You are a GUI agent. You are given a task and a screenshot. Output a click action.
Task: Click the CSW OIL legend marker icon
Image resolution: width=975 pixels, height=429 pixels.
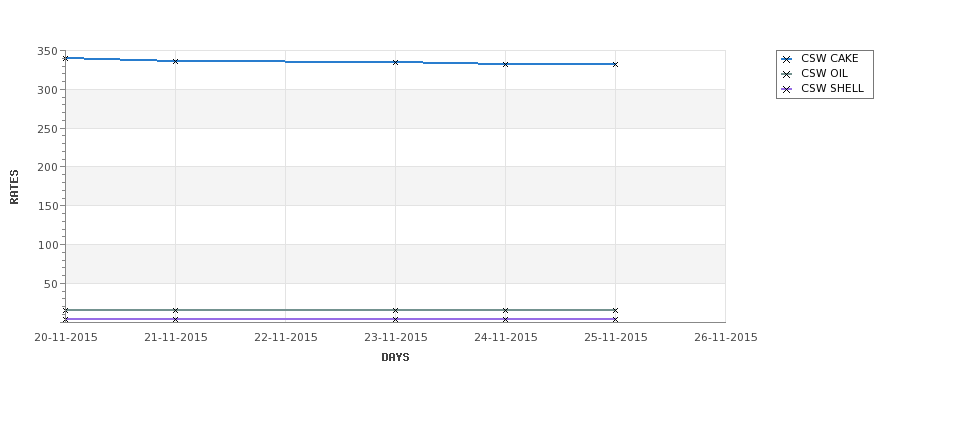point(787,74)
